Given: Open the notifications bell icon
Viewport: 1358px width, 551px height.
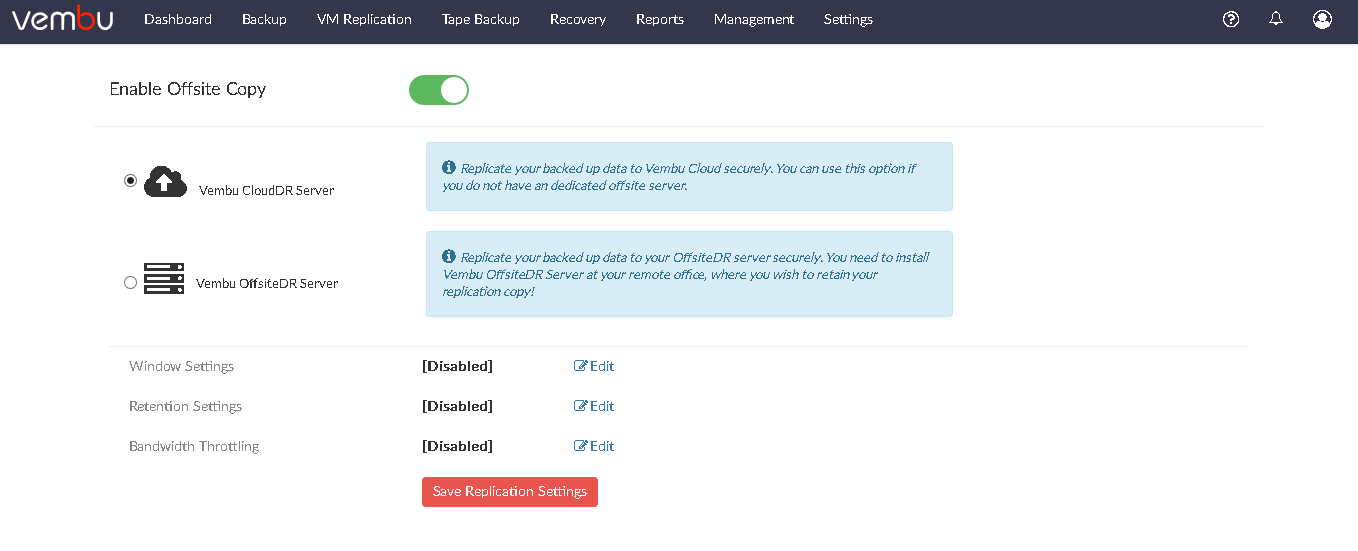Looking at the screenshot, I should click(x=1276, y=19).
